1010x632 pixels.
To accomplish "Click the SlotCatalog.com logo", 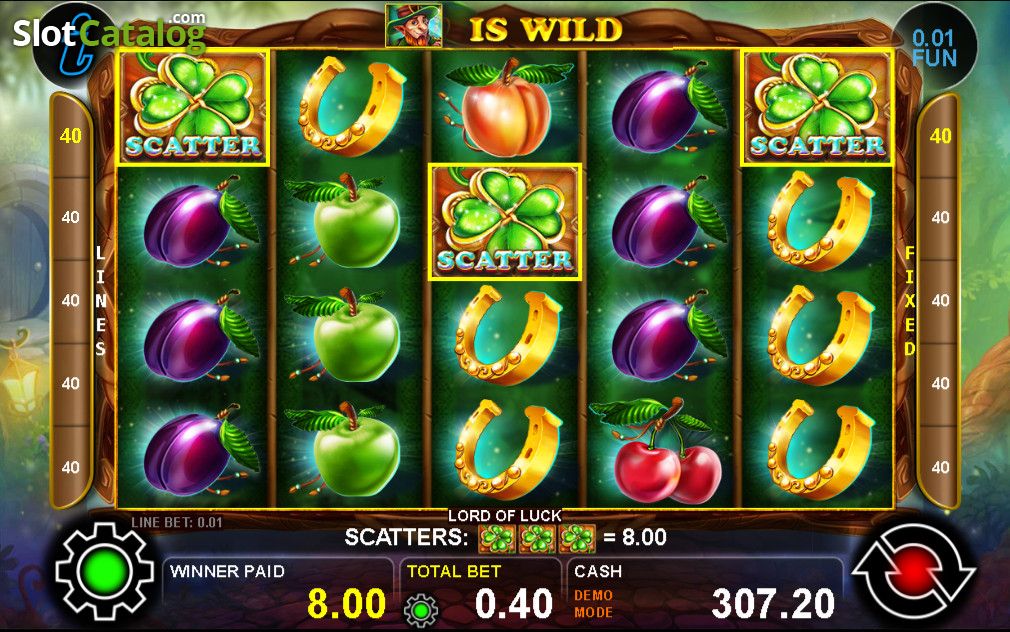I will click(x=110, y=32).
